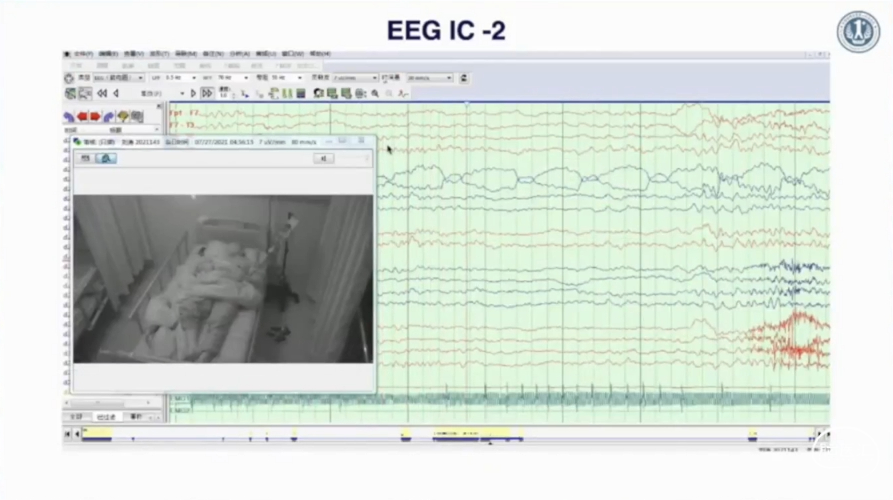Click the icon left of magnifier

pyautogui.click(x=361, y=93)
